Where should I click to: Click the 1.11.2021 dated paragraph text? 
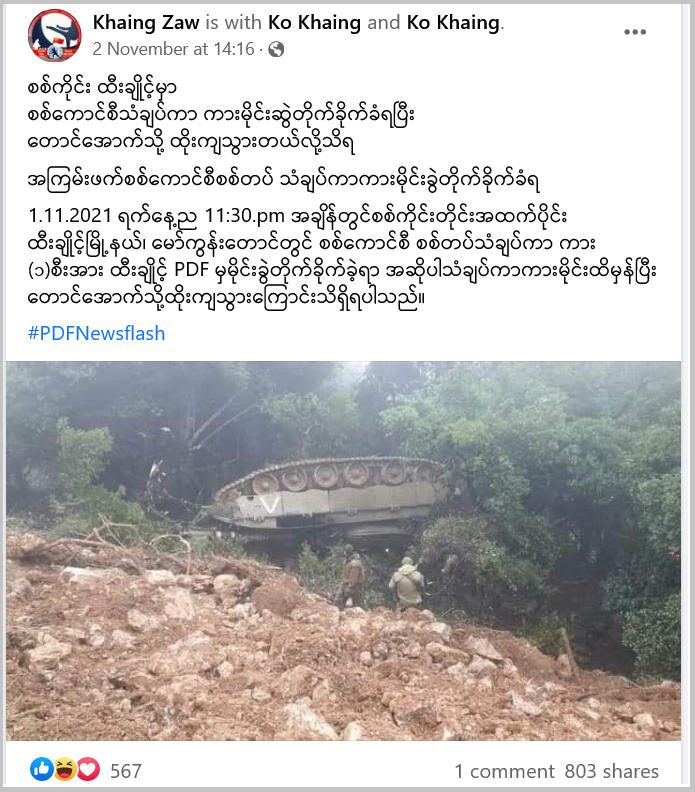coord(342,257)
